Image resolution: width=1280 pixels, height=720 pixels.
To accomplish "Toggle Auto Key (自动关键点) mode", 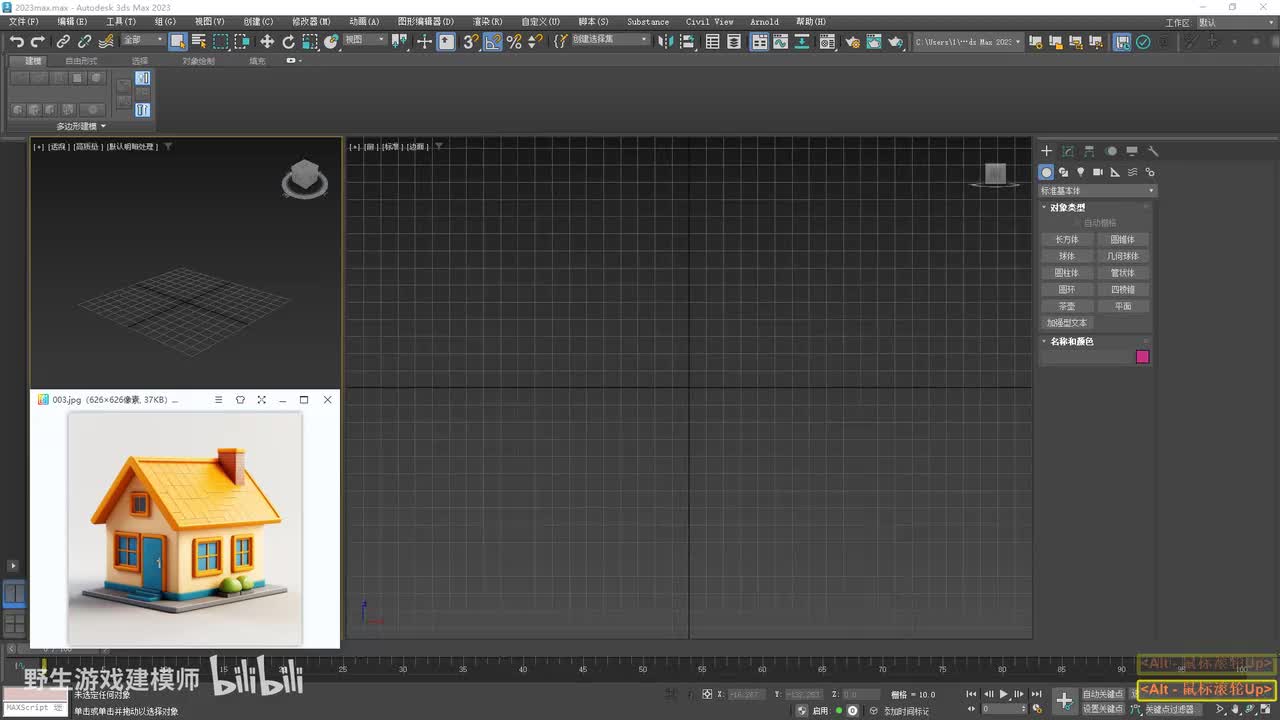I will 1102,694.
